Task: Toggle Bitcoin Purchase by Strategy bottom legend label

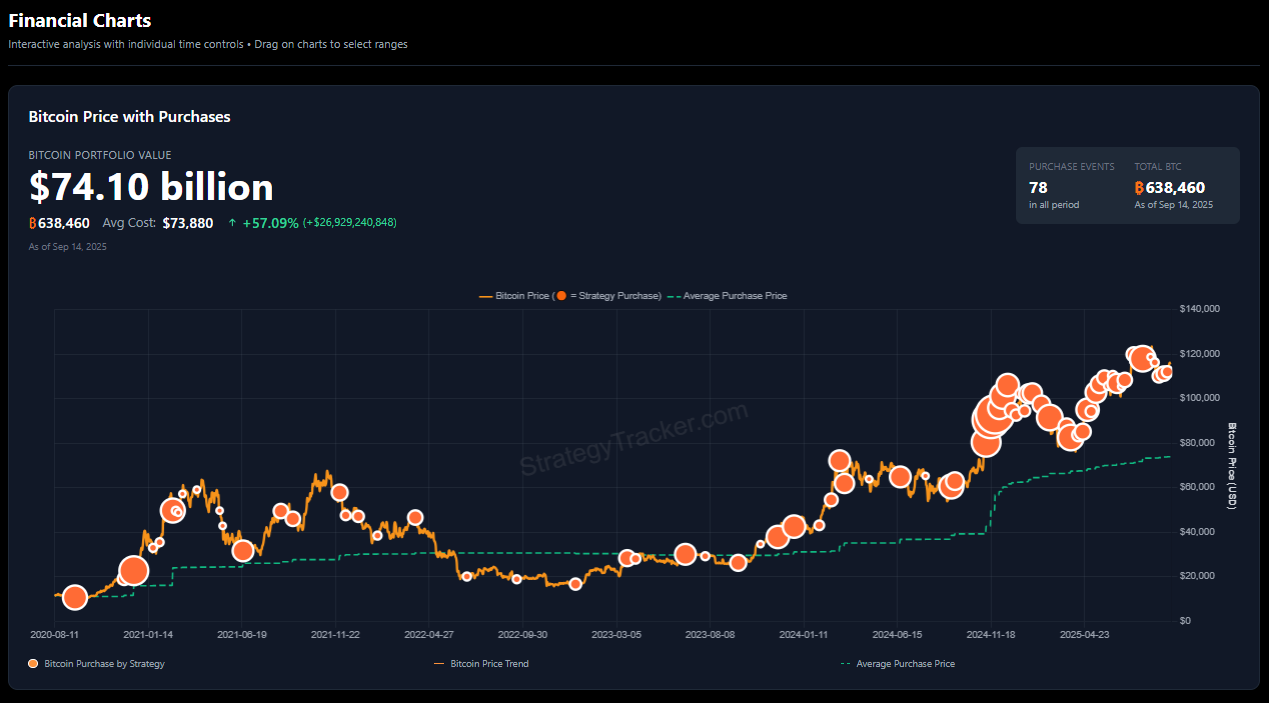Action: (x=104, y=664)
